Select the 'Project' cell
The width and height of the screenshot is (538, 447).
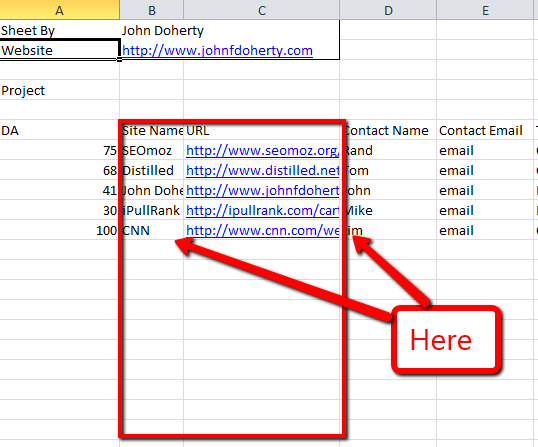click(x=60, y=90)
